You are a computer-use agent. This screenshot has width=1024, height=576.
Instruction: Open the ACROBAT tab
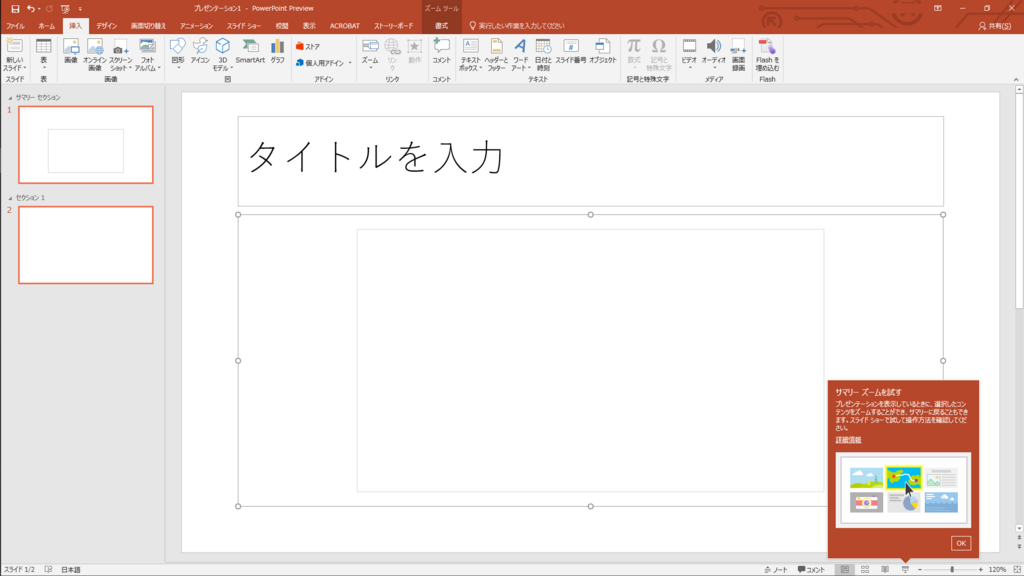(x=345, y=26)
